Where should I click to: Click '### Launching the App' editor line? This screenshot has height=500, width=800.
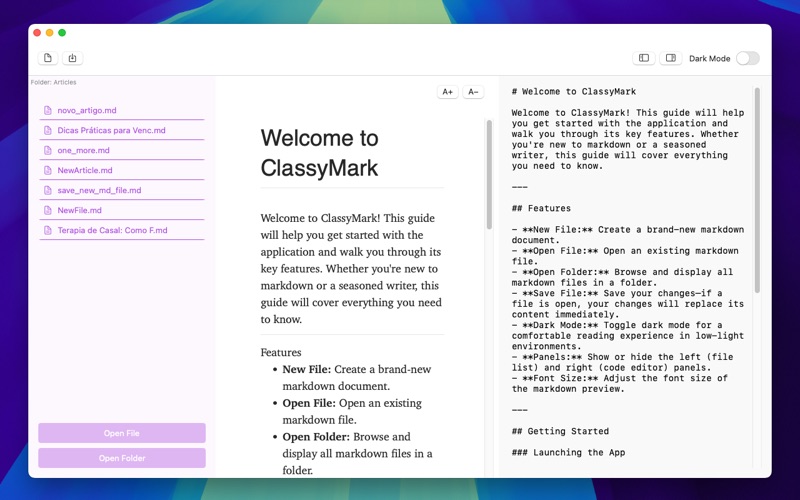click(x=568, y=453)
